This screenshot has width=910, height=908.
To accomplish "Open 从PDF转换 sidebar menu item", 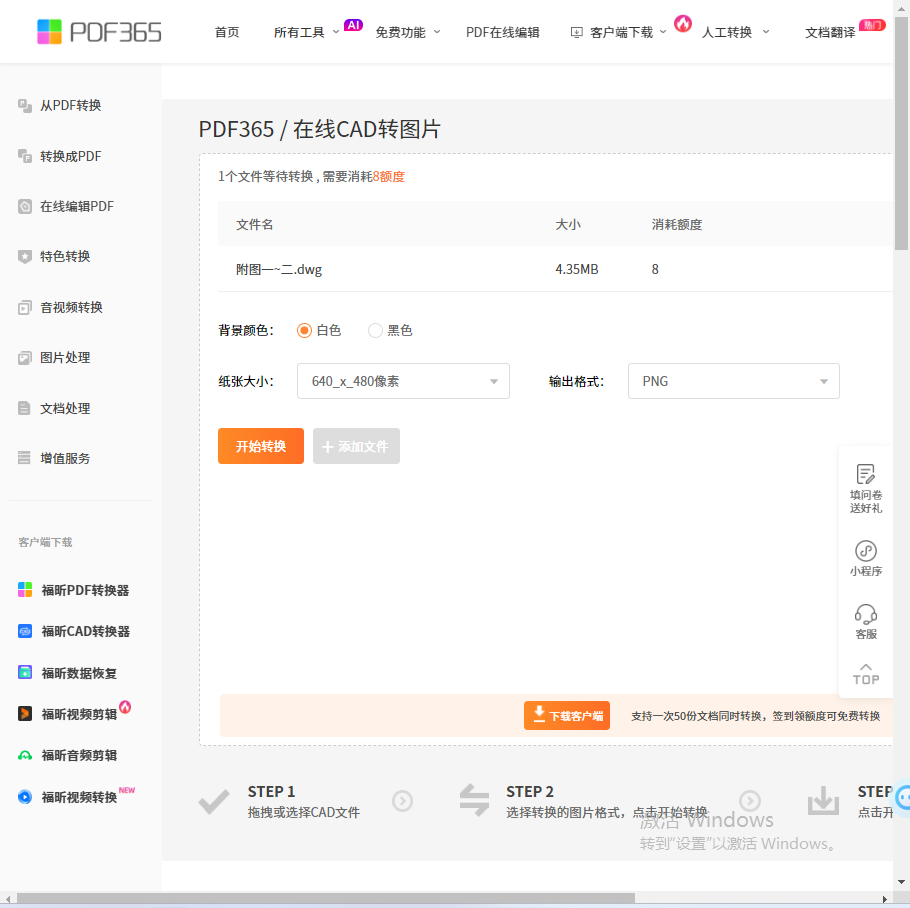I will pyautogui.click(x=71, y=106).
